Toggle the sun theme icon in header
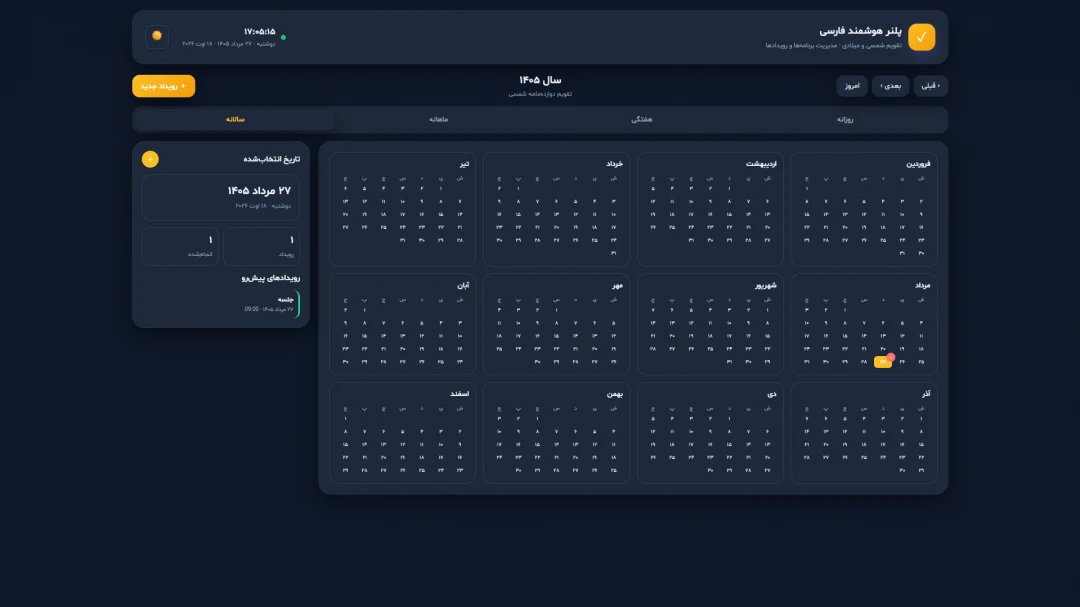Viewport: 1080px width, 607px height. [157, 36]
